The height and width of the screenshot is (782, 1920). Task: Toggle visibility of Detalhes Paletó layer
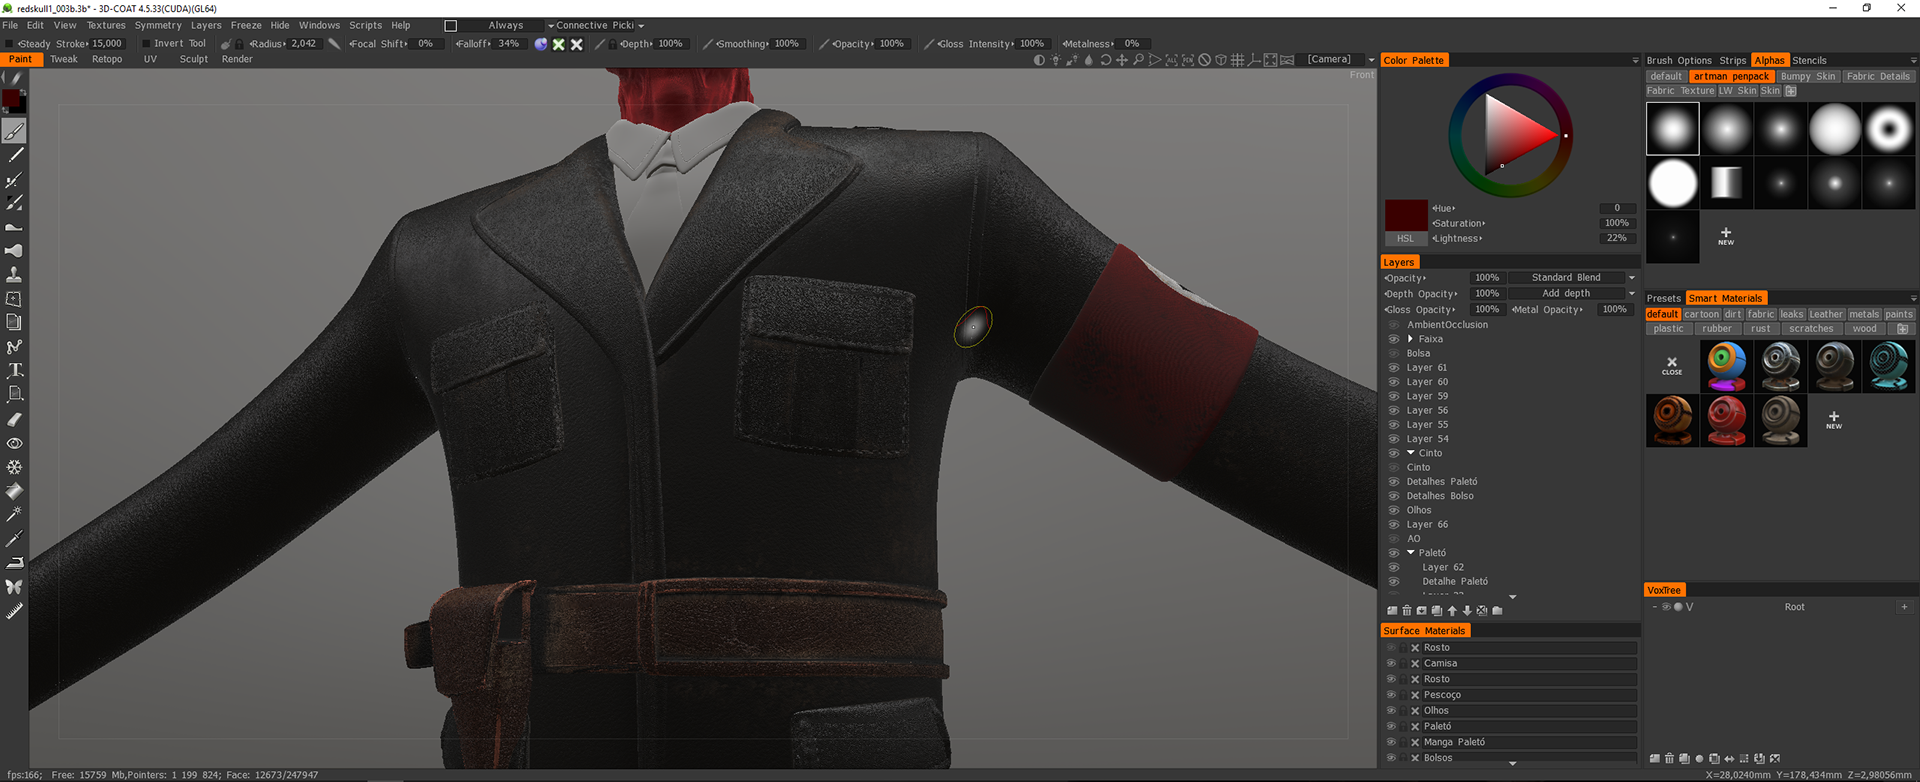coord(1393,482)
